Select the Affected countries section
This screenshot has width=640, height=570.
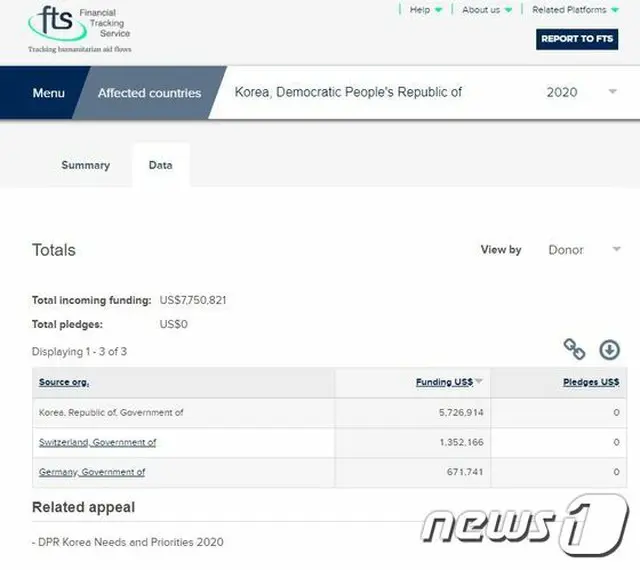149,93
